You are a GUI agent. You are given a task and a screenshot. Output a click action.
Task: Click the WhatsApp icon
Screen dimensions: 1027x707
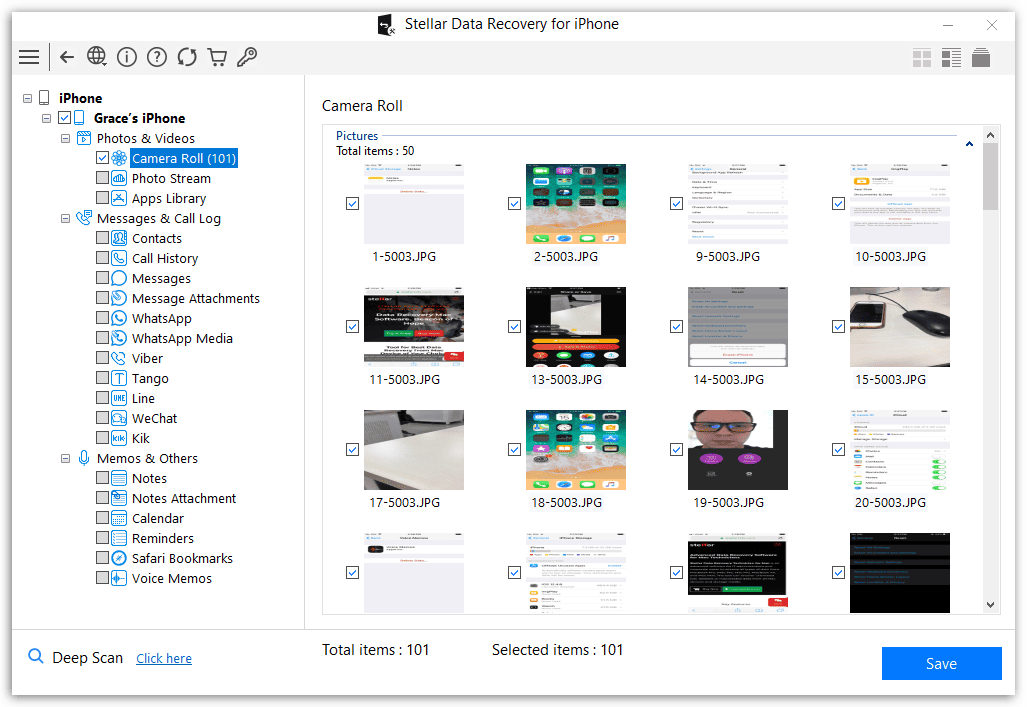(119, 318)
